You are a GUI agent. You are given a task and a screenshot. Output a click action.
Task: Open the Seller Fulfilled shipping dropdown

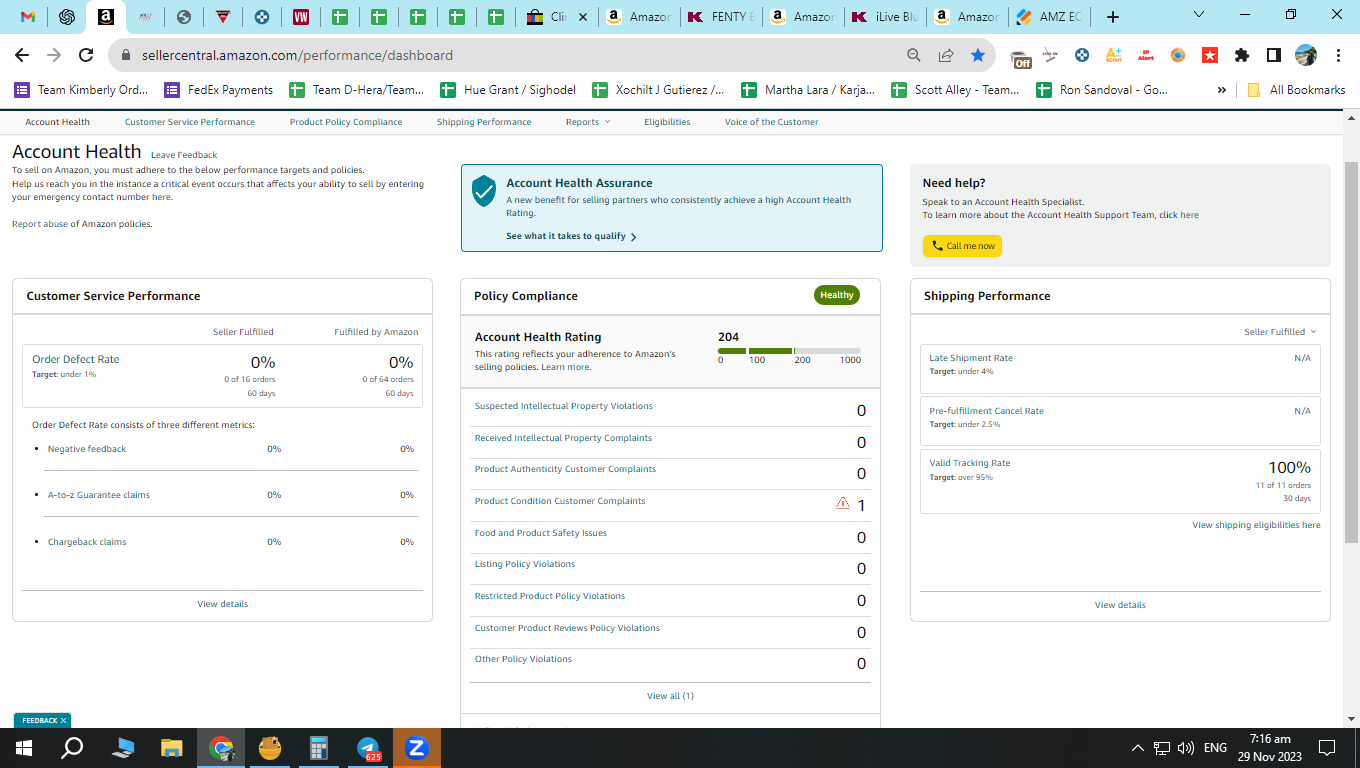click(x=1280, y=332)
